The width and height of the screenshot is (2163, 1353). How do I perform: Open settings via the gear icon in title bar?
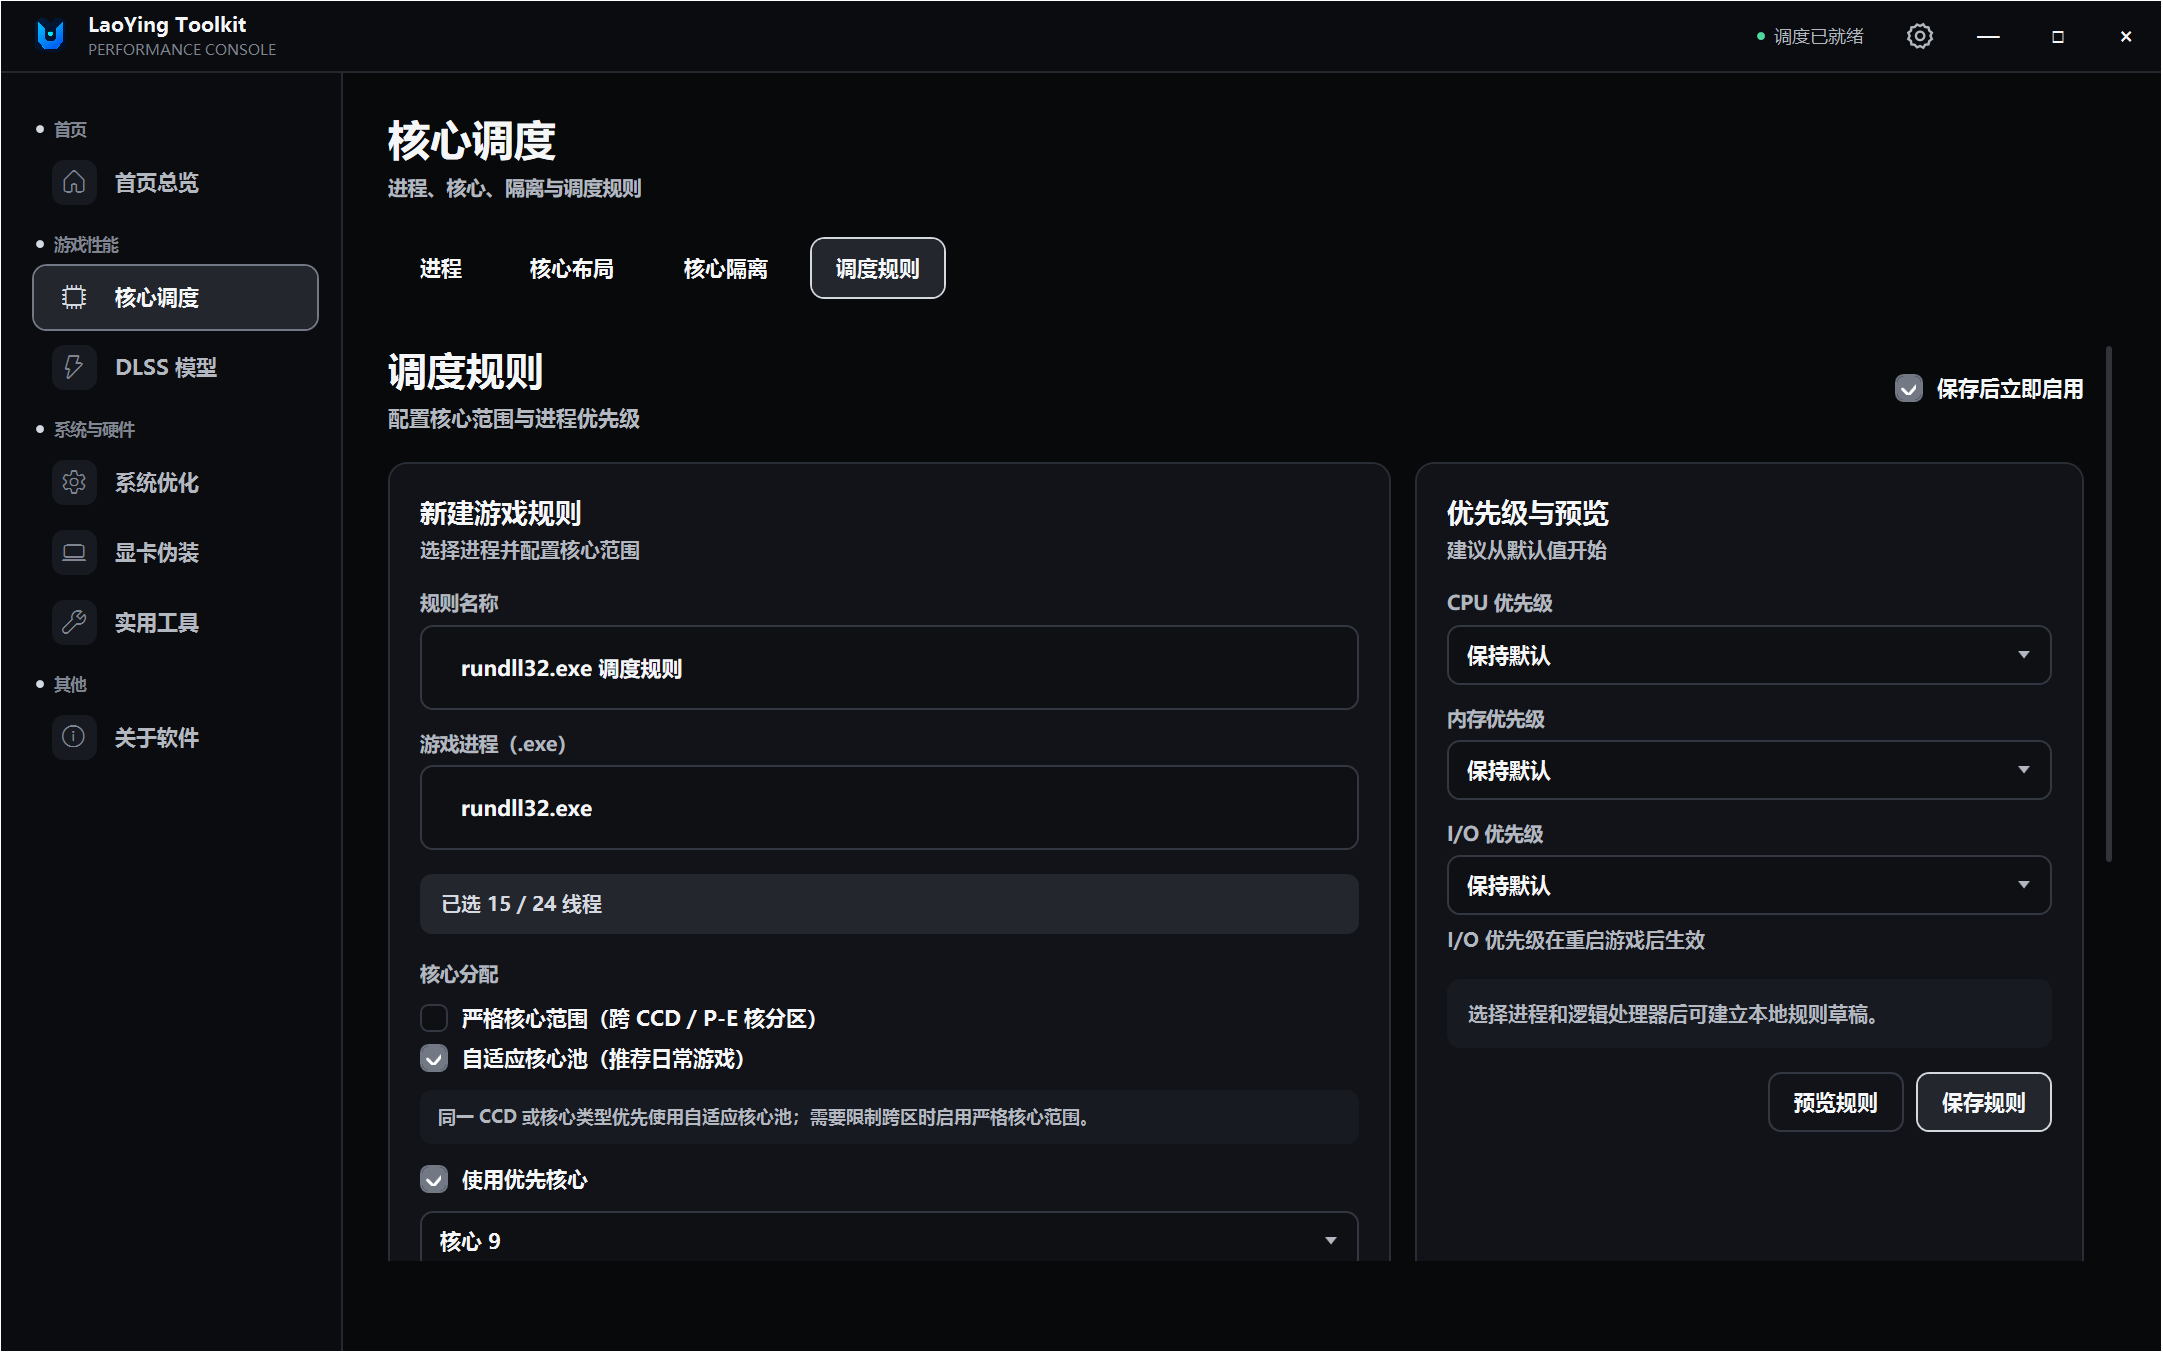click(x=1919, y=36)
